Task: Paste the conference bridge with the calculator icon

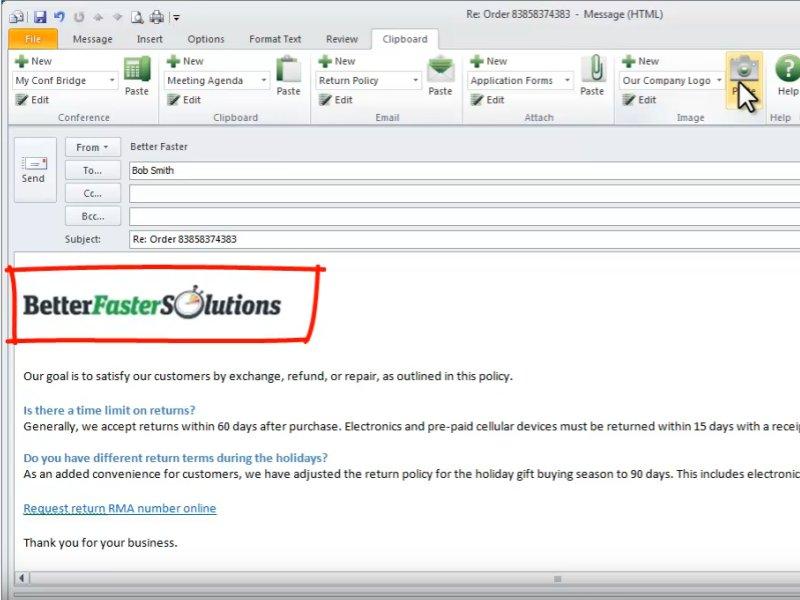Action: (137, 76)
